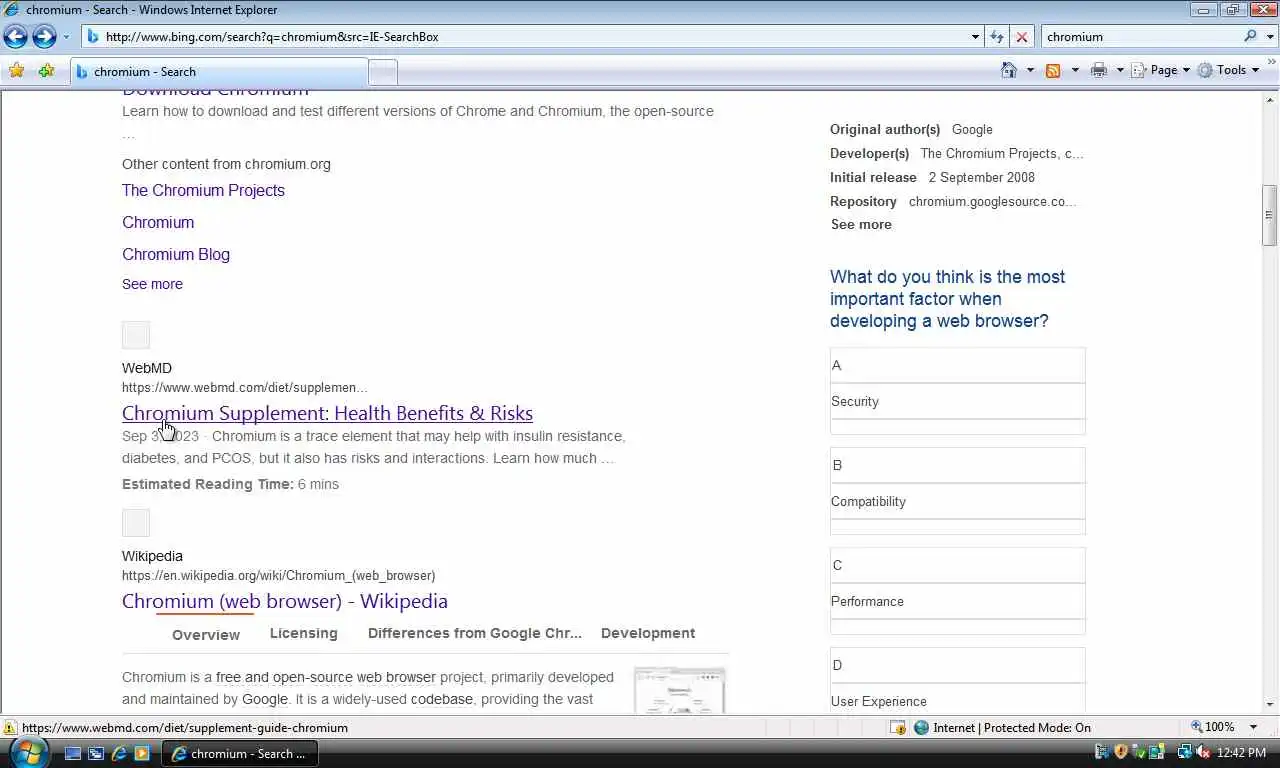Screen dimensions: 1280x768
Task: Open the Tools menu
Action: (x=1228, y=70)
